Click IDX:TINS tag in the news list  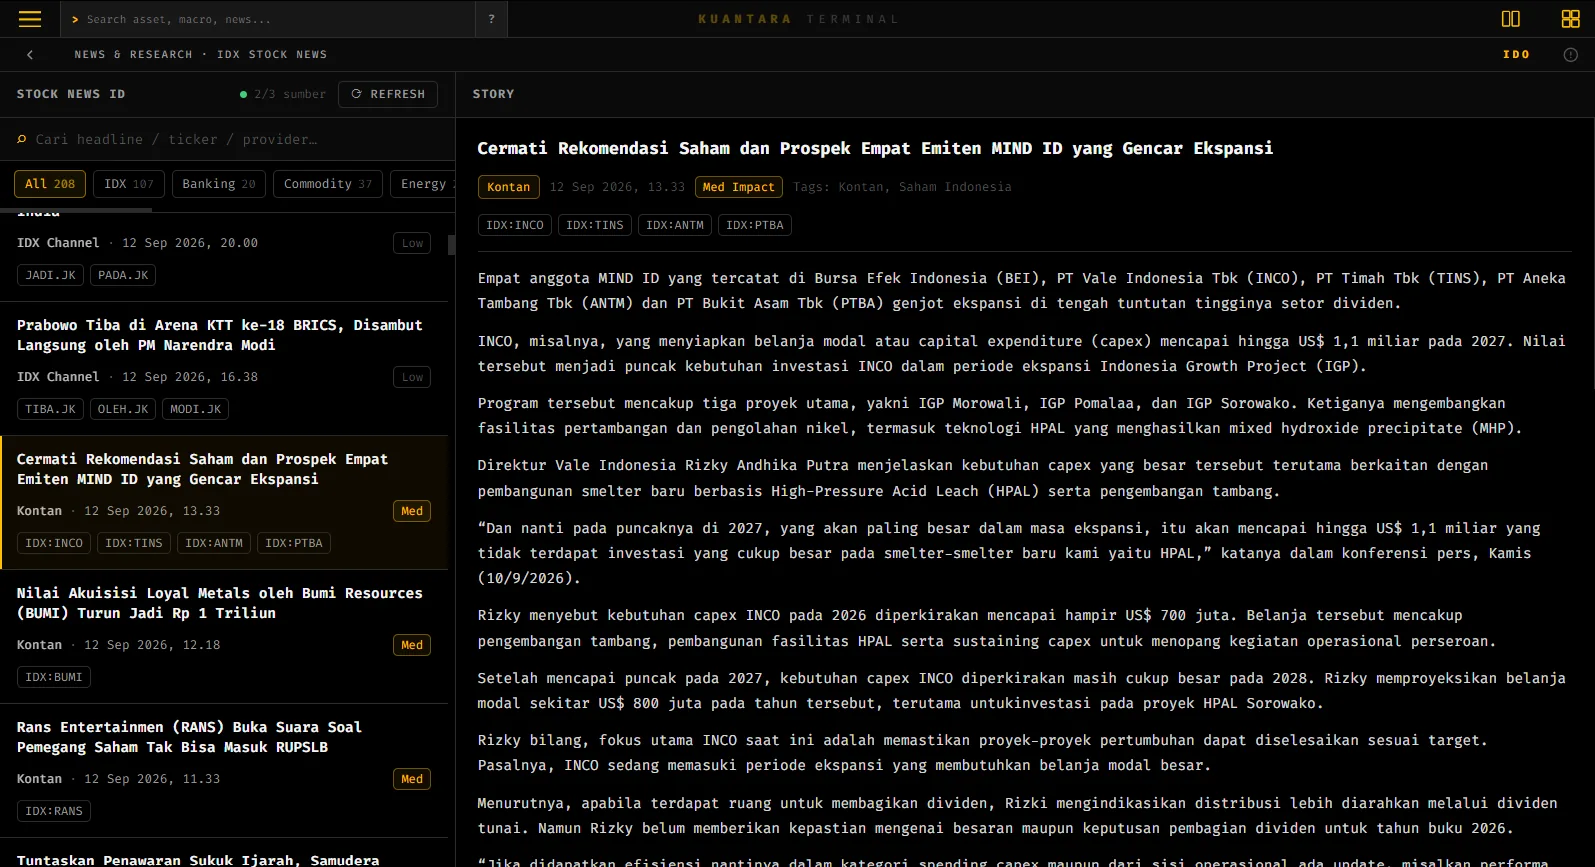tap(134, 543)
